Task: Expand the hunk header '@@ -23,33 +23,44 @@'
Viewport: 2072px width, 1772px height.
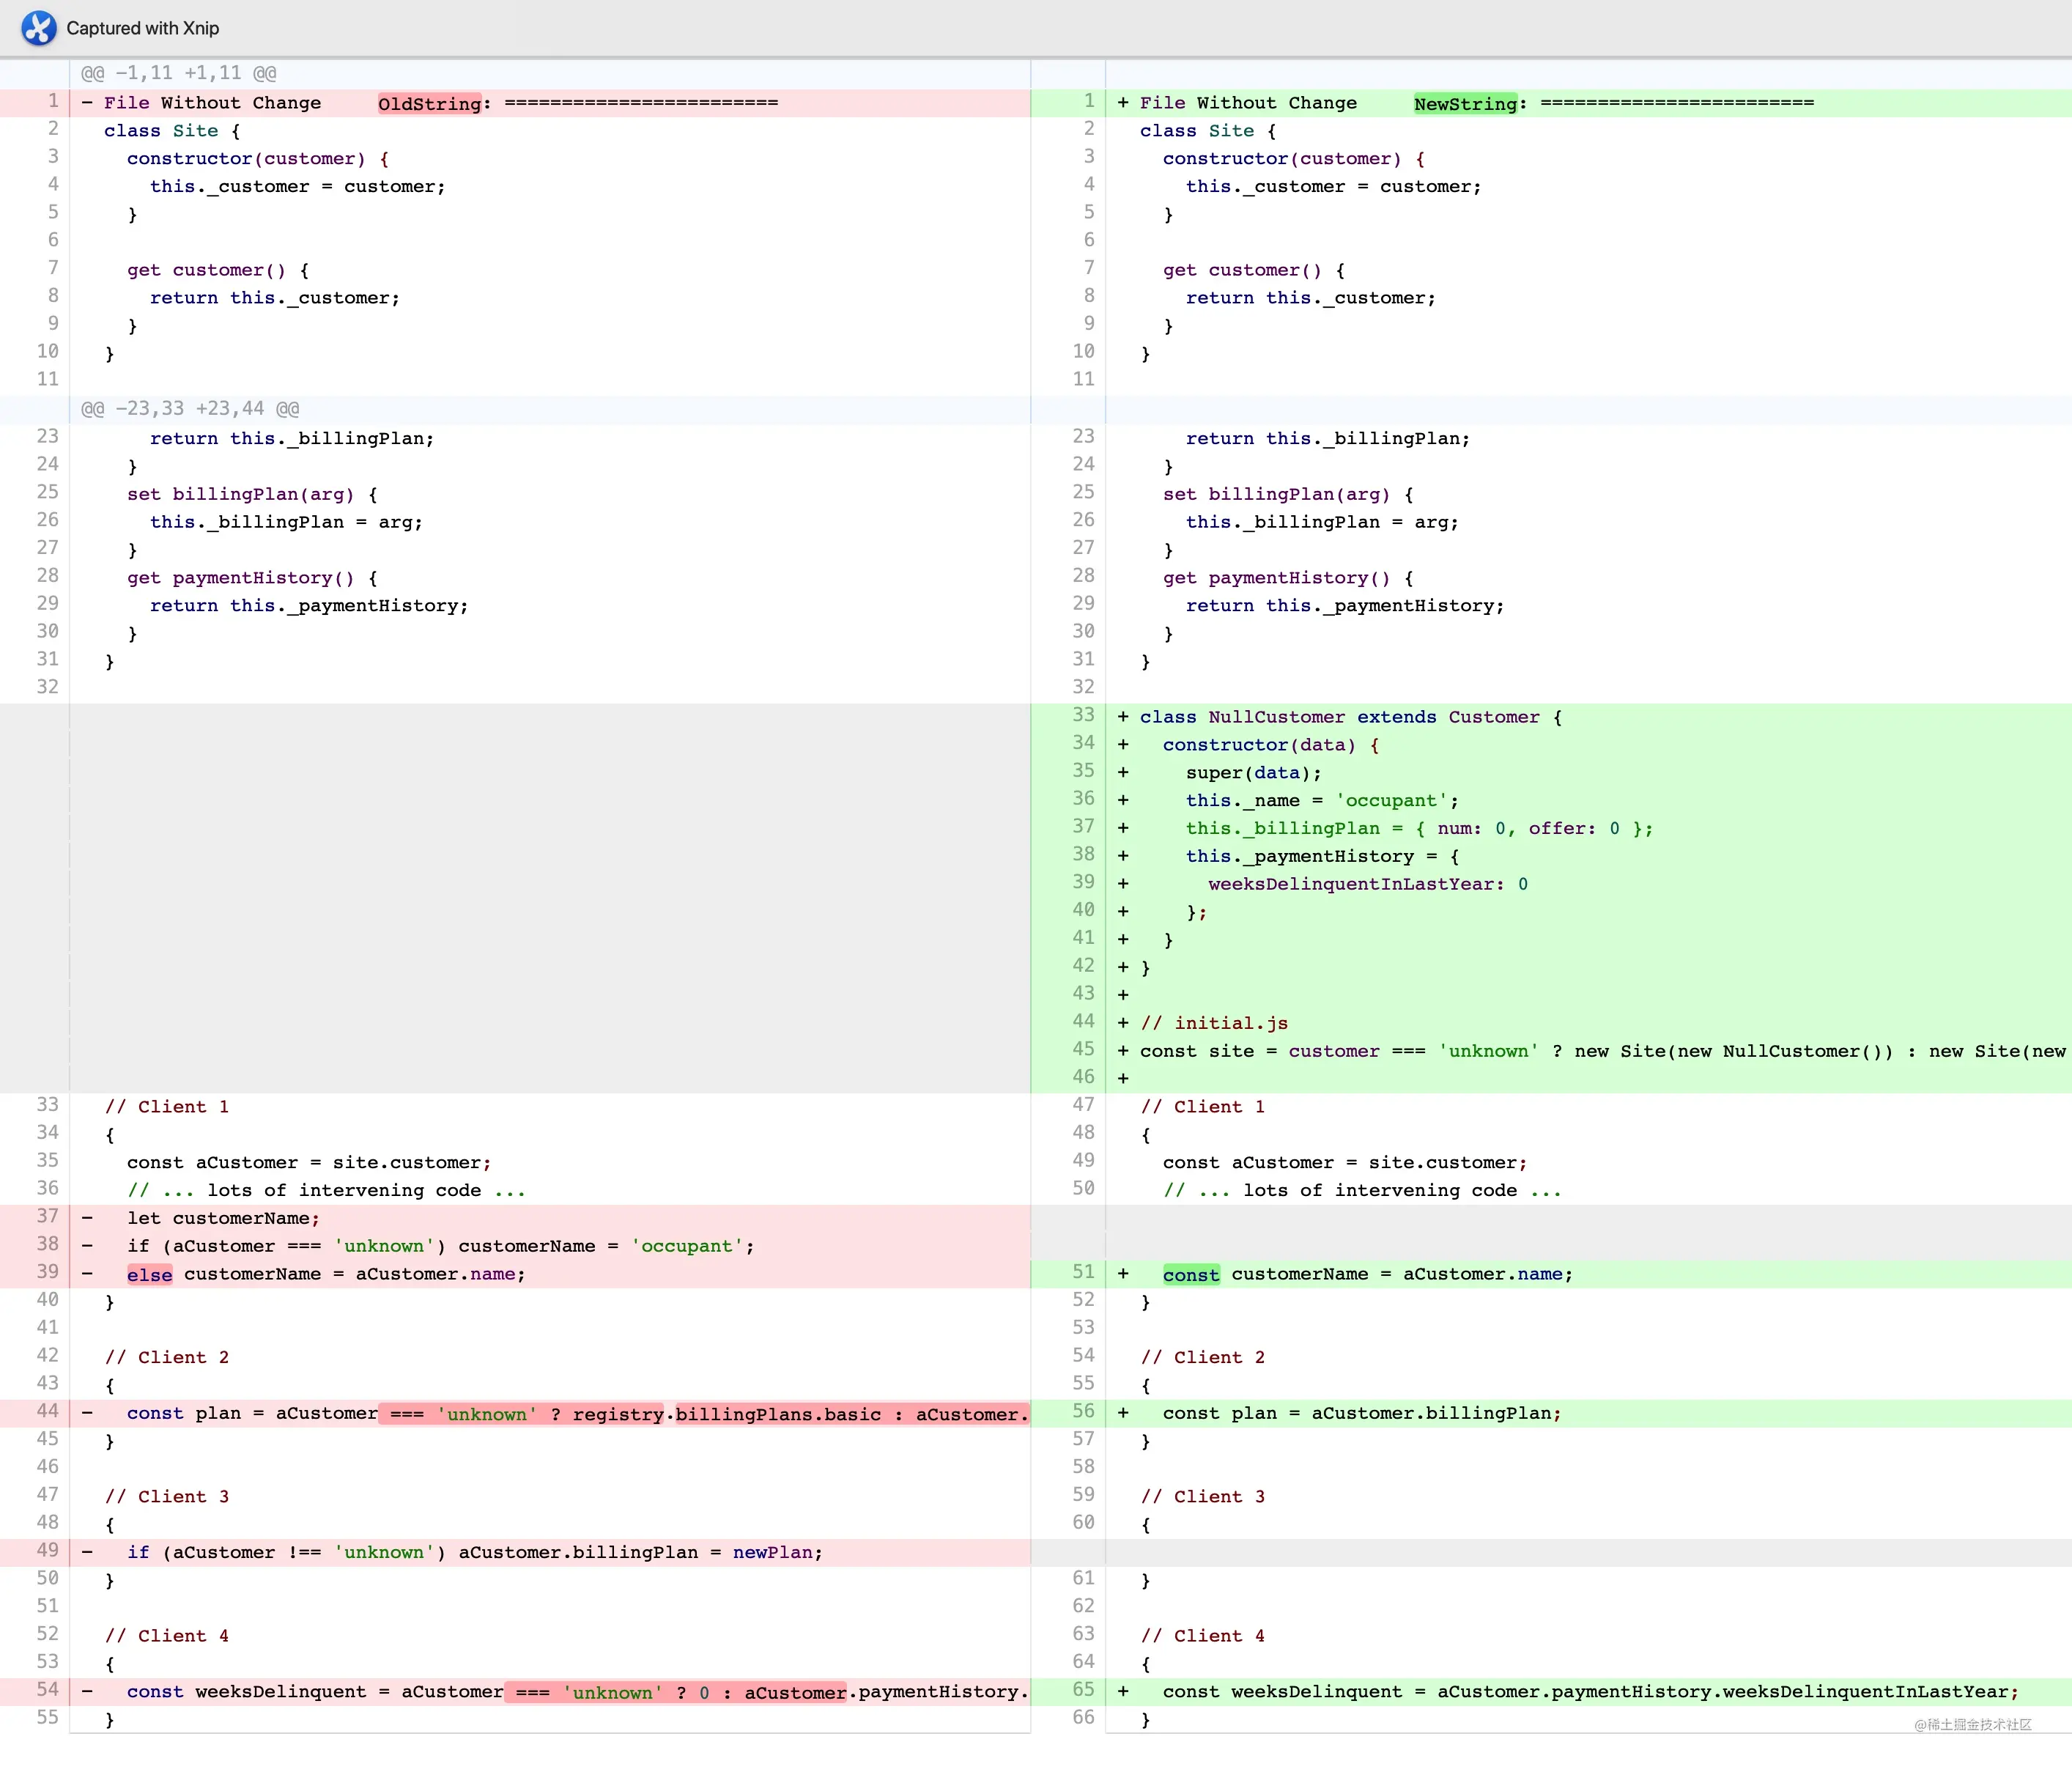Action: (x=190, y=409)
